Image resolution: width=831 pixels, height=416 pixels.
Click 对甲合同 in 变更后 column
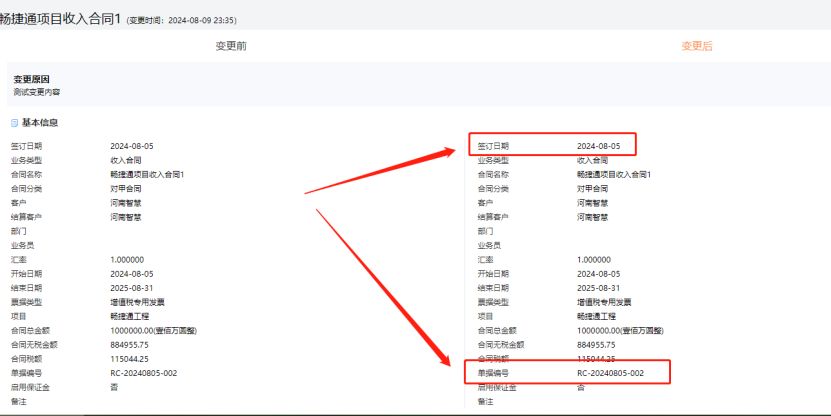593,189
